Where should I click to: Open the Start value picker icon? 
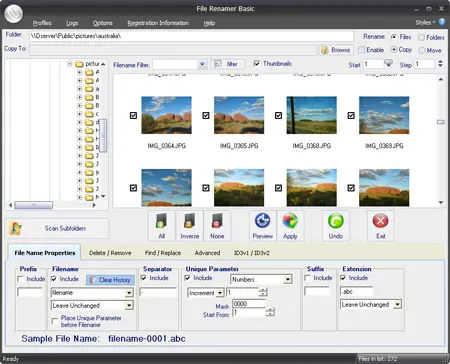pyautogui.click(x=388, y=63)
